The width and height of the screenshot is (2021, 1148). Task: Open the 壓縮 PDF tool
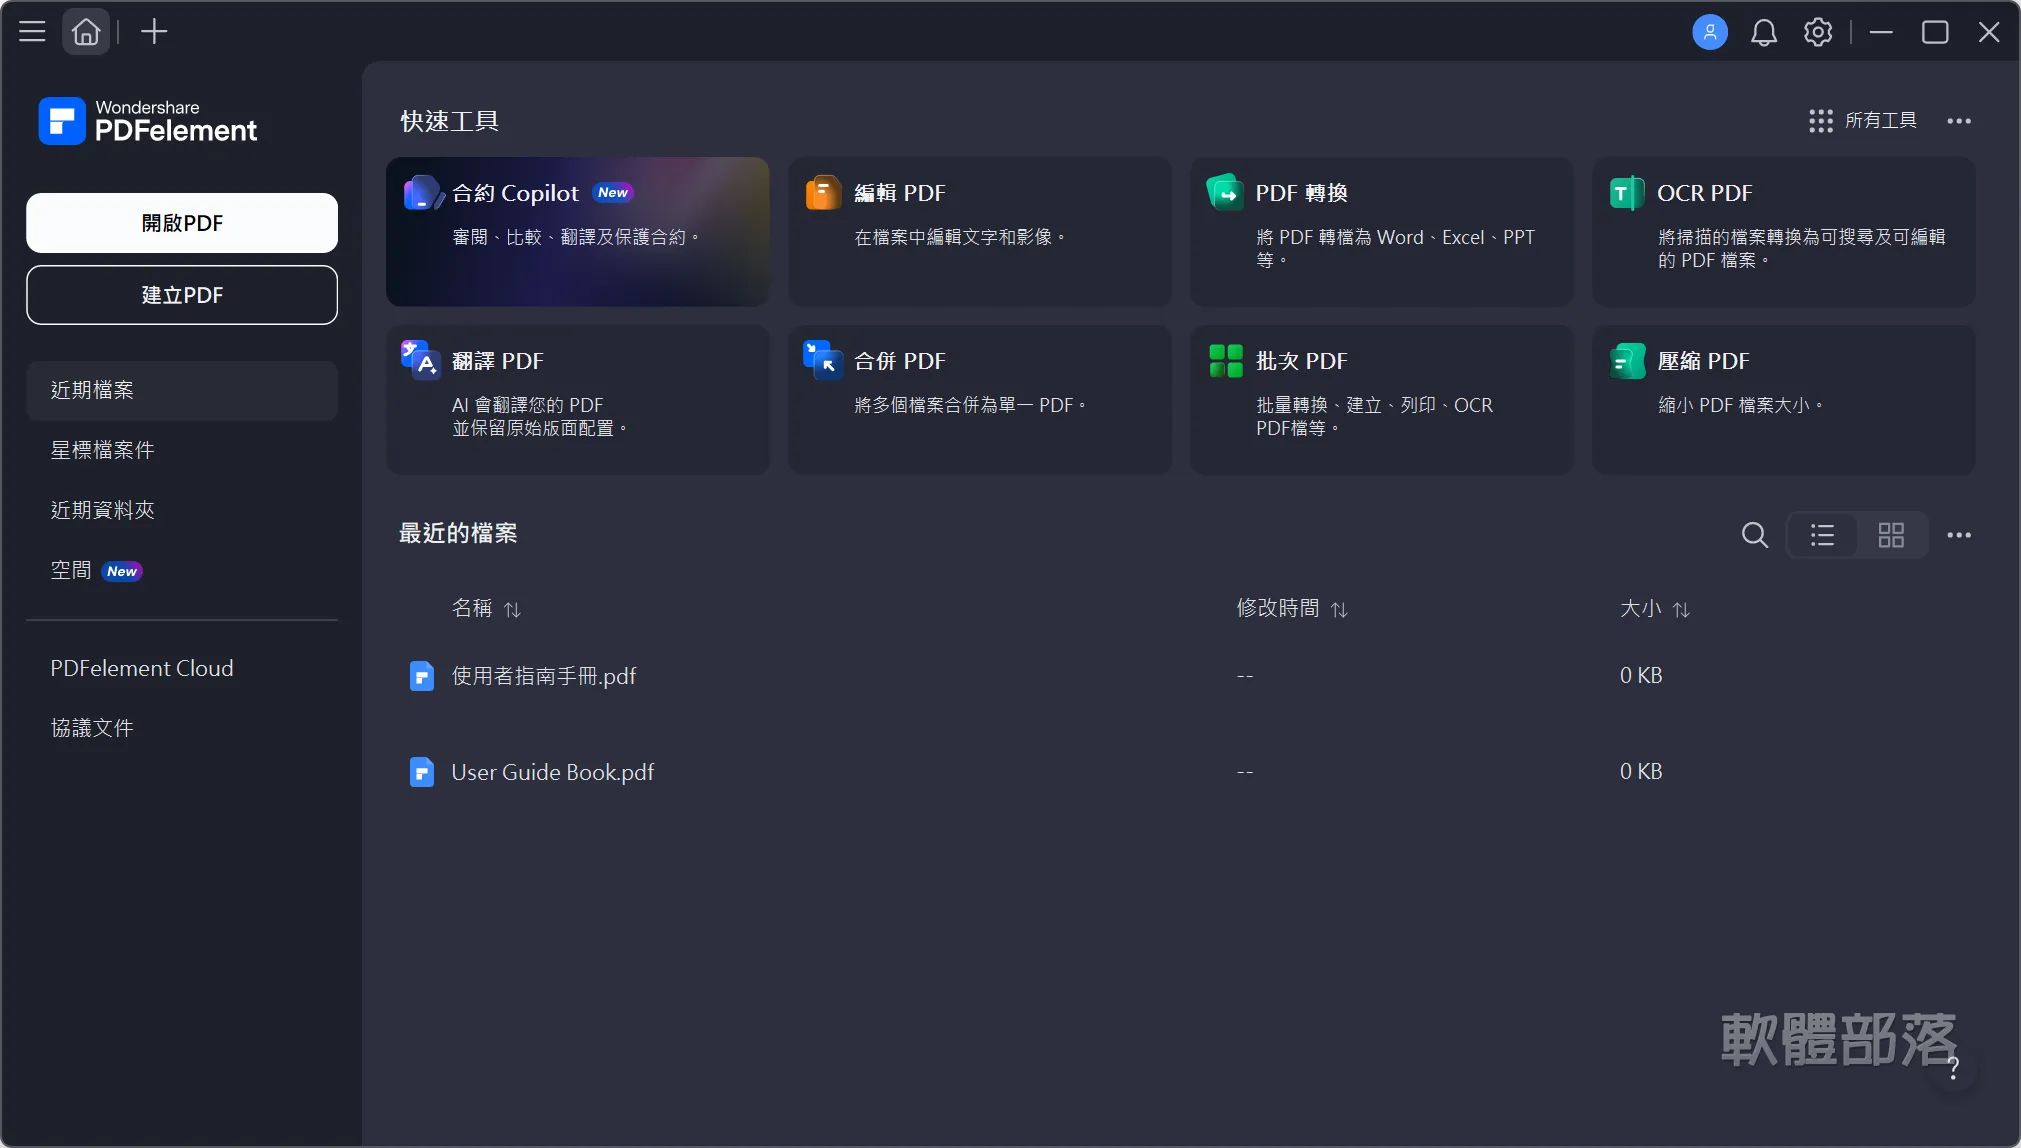pos(1783,399)
